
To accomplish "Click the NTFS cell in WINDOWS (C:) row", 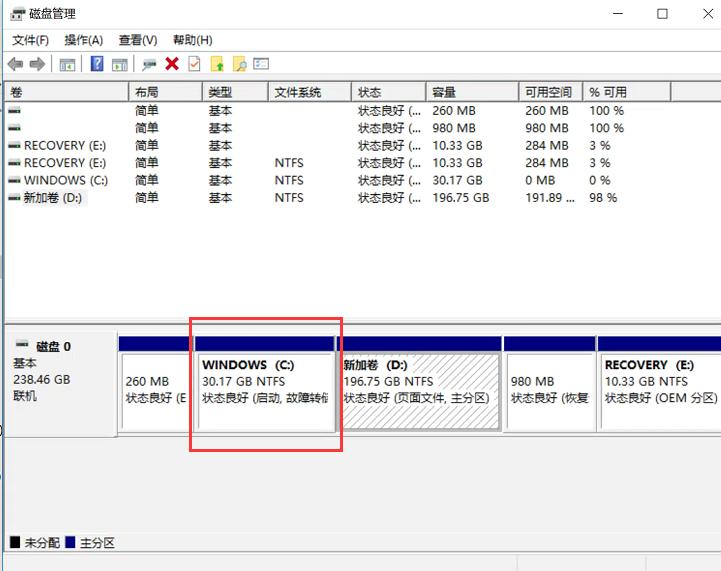I will click(x=289, y=180).
